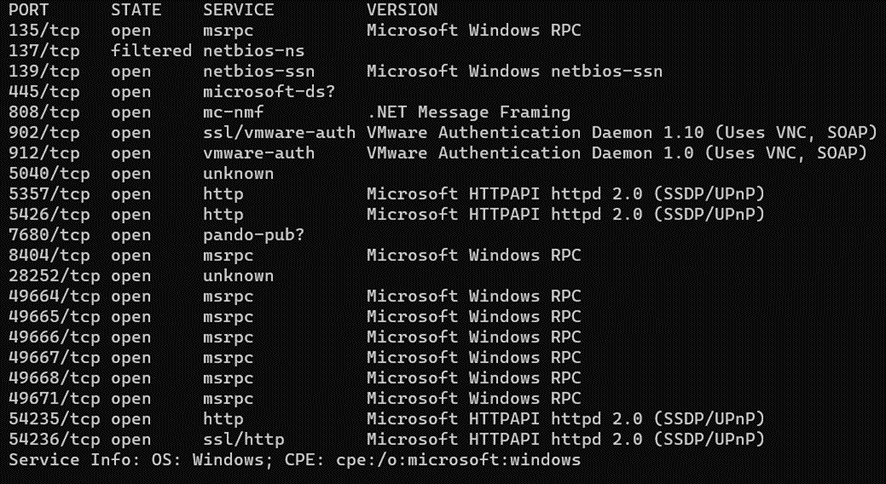Click 'Microsoft Windows netbios-ssn' version text
Viewport: 886px width, 484px height.
tap(514, 71)
